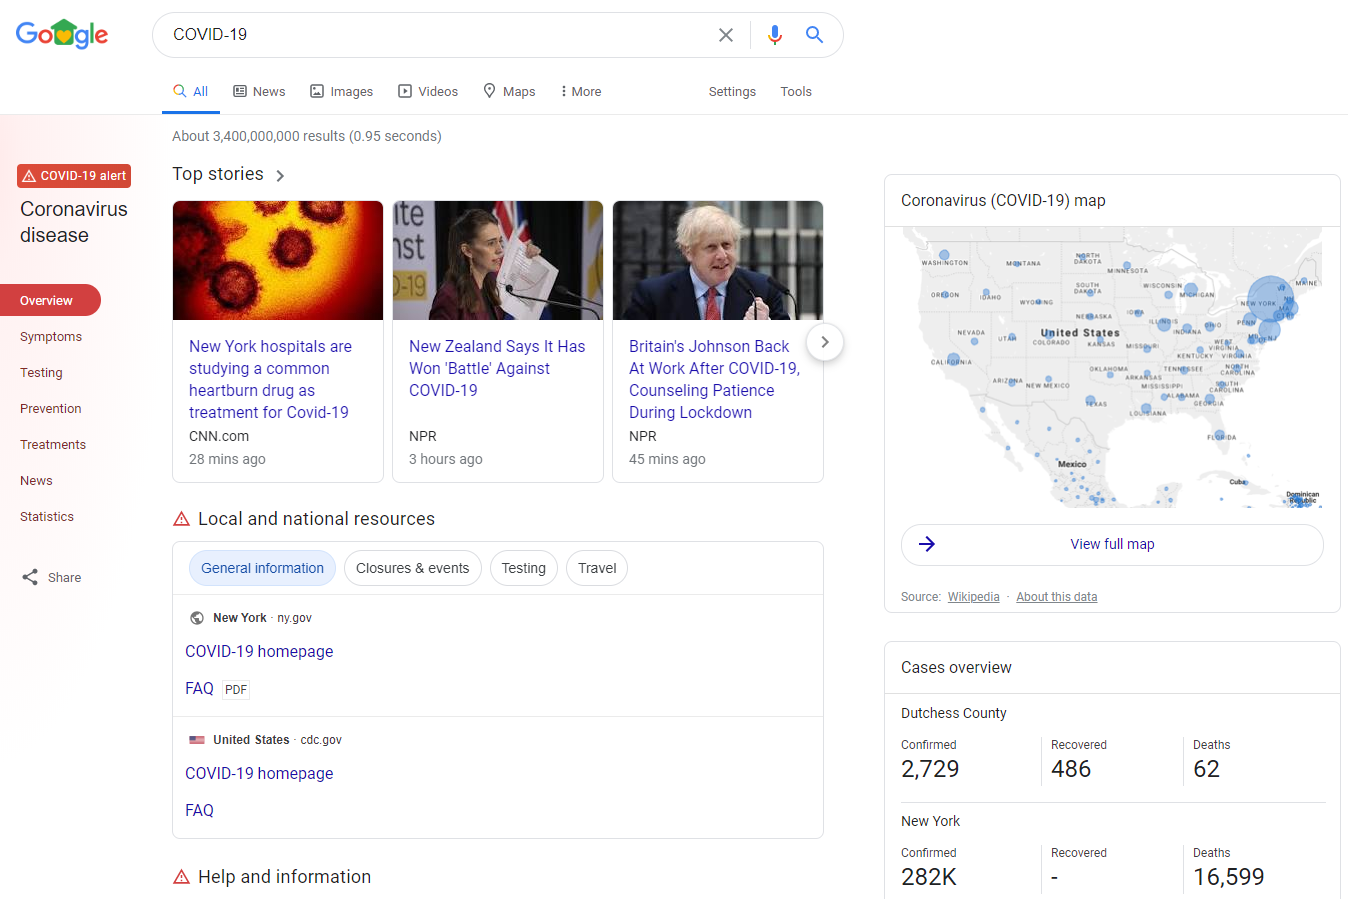The width and height of the screenshot is (1348, 899).
Task: Open the Britain's Johnson Back At Work story
Action: point(714,379)
